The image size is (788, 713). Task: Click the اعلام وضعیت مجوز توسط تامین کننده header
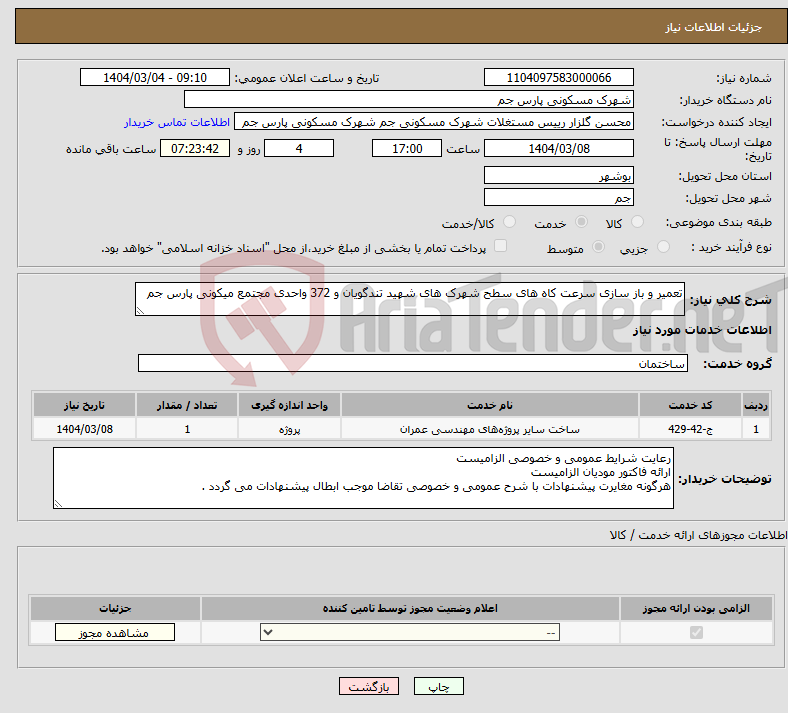[x=410, y=608]
